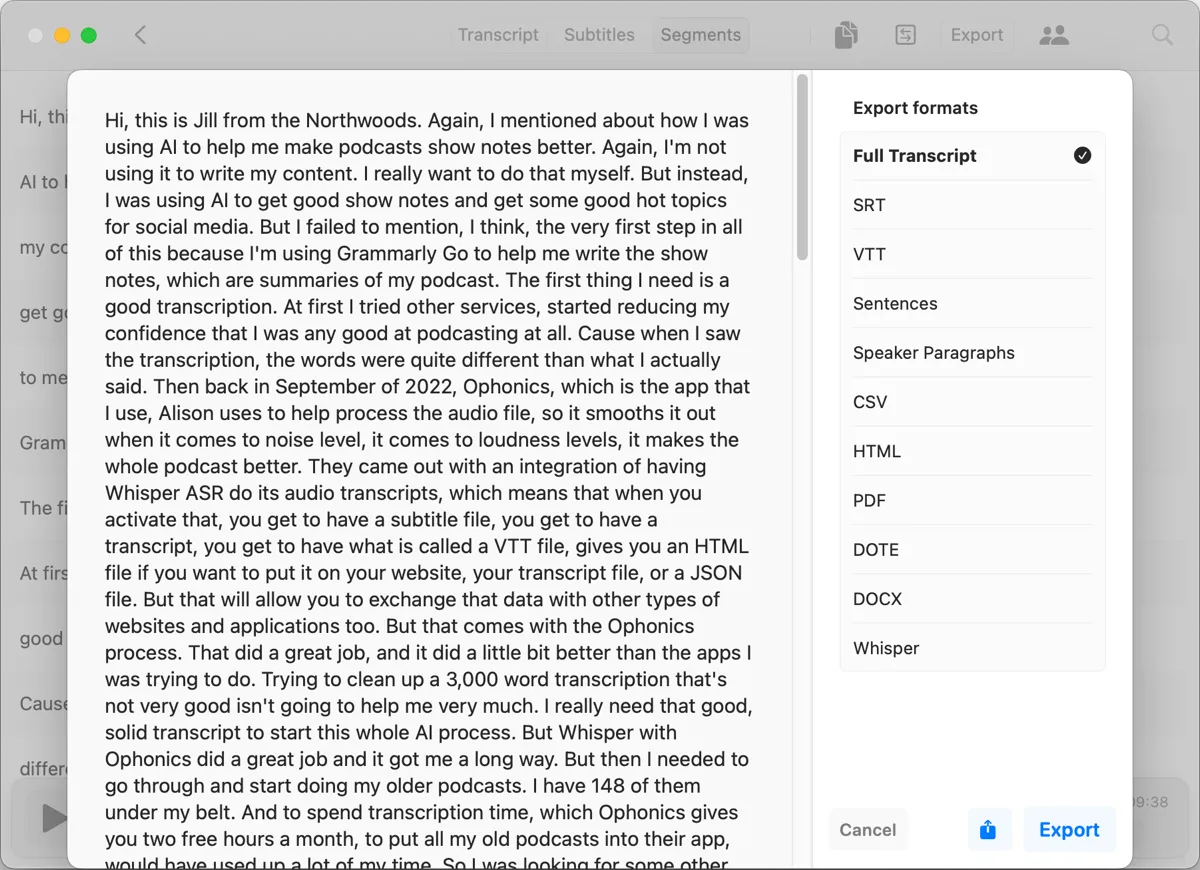Switch to the Transcript tab
This screenshot has height=870, width=1200.
(498, 35)
